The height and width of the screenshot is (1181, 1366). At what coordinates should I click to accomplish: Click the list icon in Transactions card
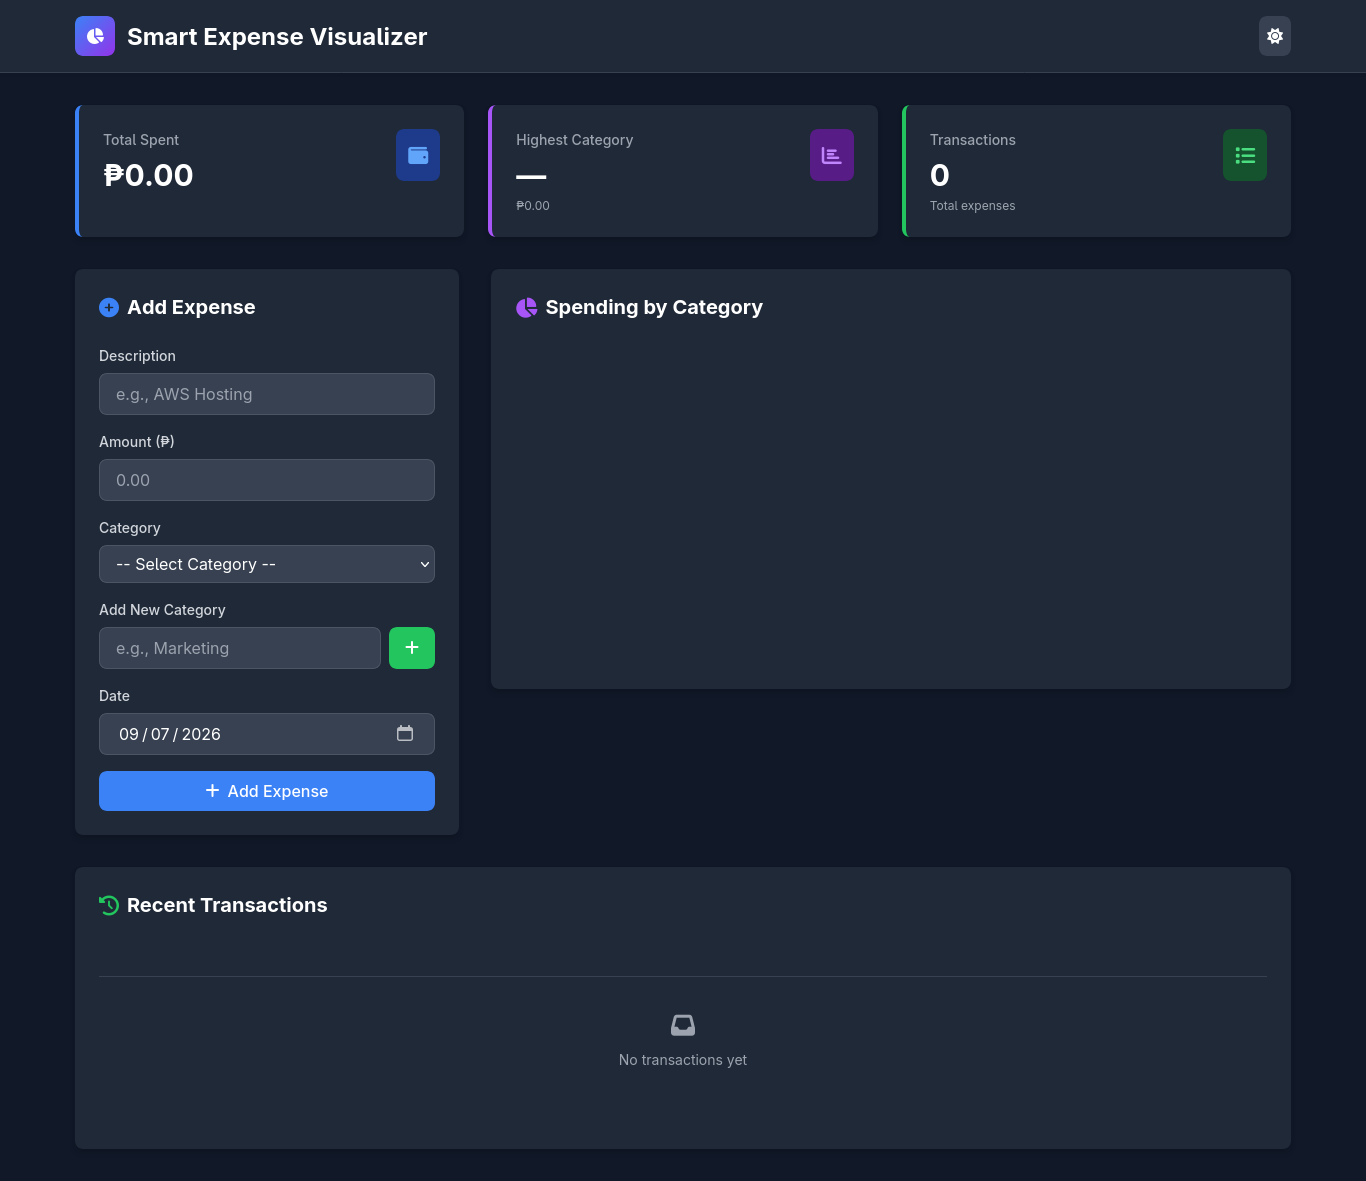pos(1245,155)
